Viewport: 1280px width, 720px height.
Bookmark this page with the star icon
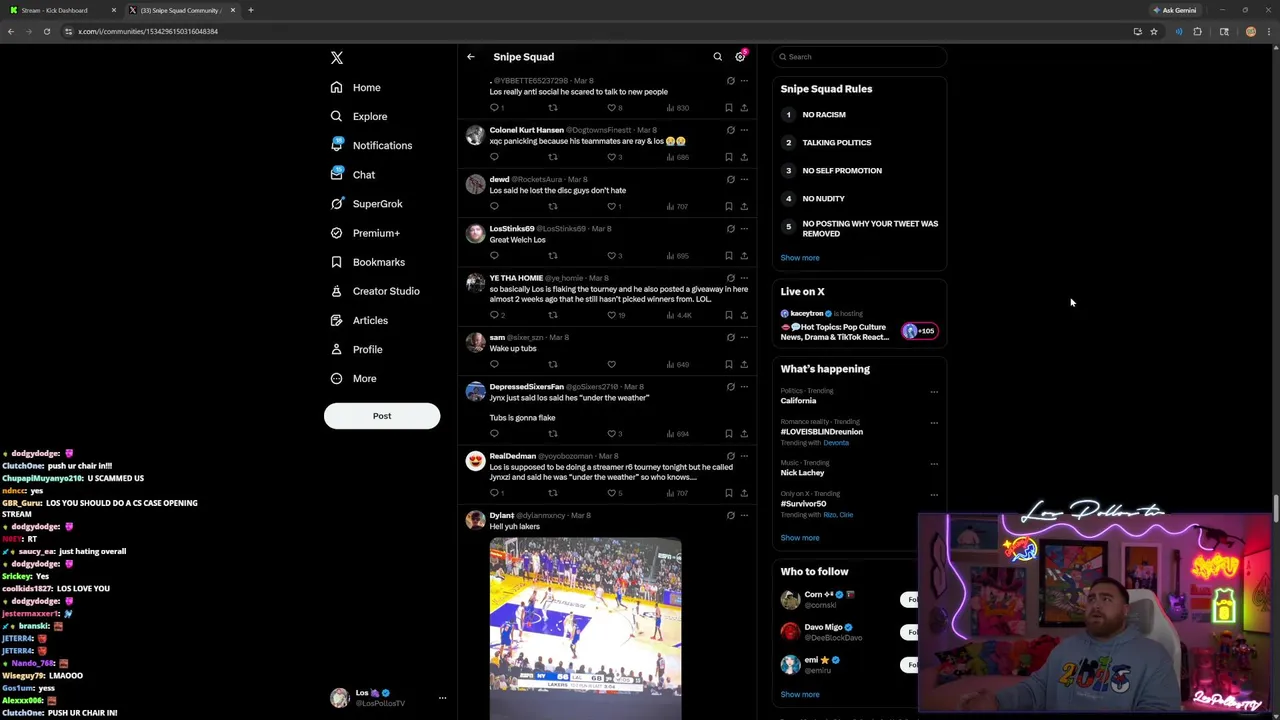[1153, 31]
